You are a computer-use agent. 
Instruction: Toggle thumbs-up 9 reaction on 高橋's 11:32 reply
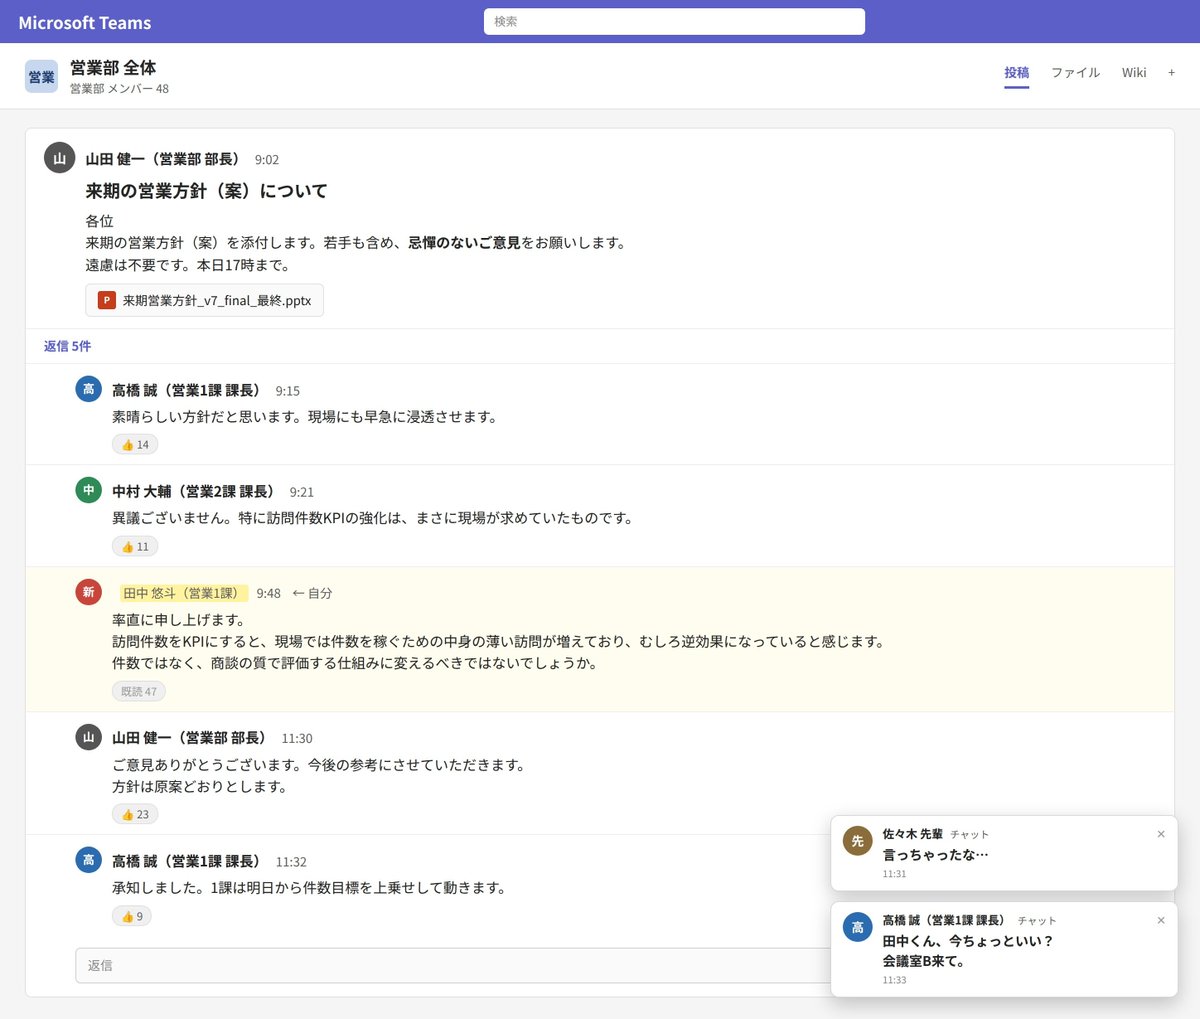point(132,916)
